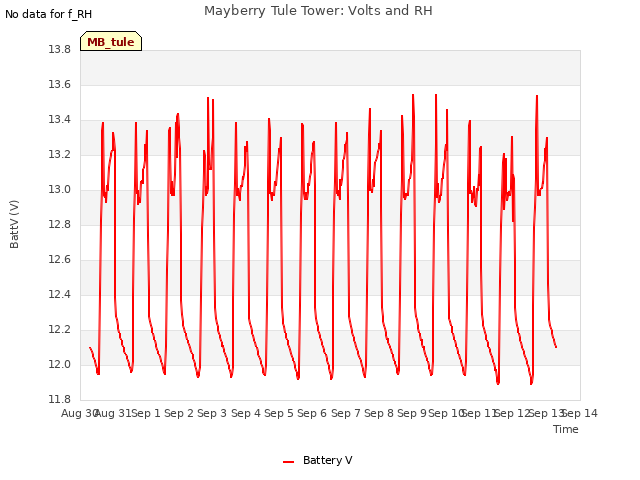Click the Time x-axis label
The height and width of the screenshot is (480, 640).
click(x=565, y=429)
